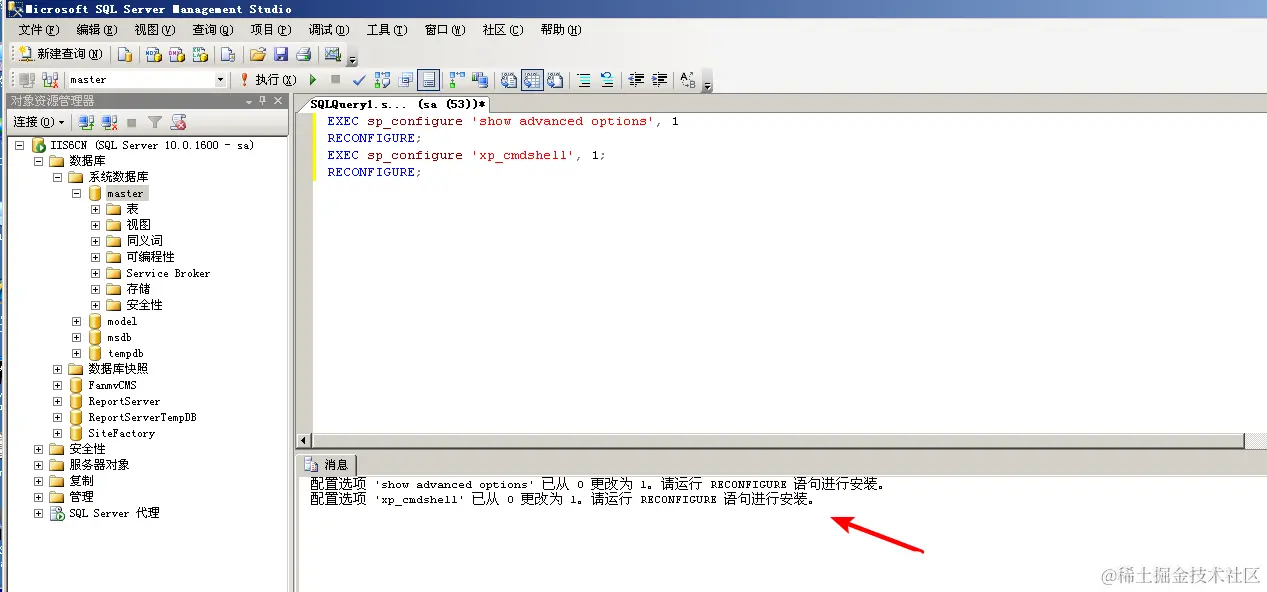Screen dimensions: 1267x592
Task: Collapse the IIS6CN server node
Action: 20,145
